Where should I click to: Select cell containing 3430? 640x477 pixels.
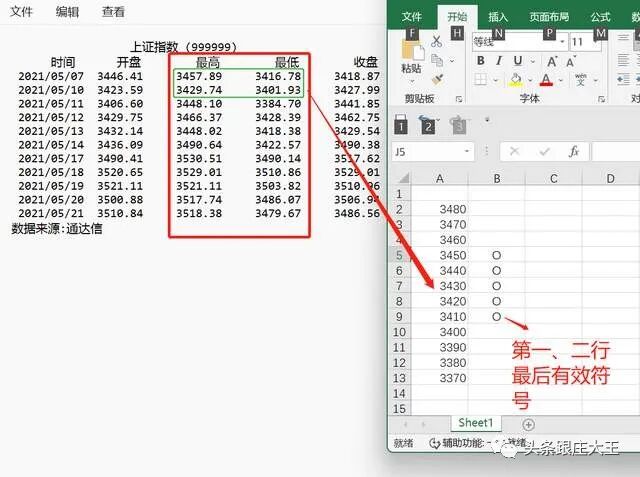point(440,286)
